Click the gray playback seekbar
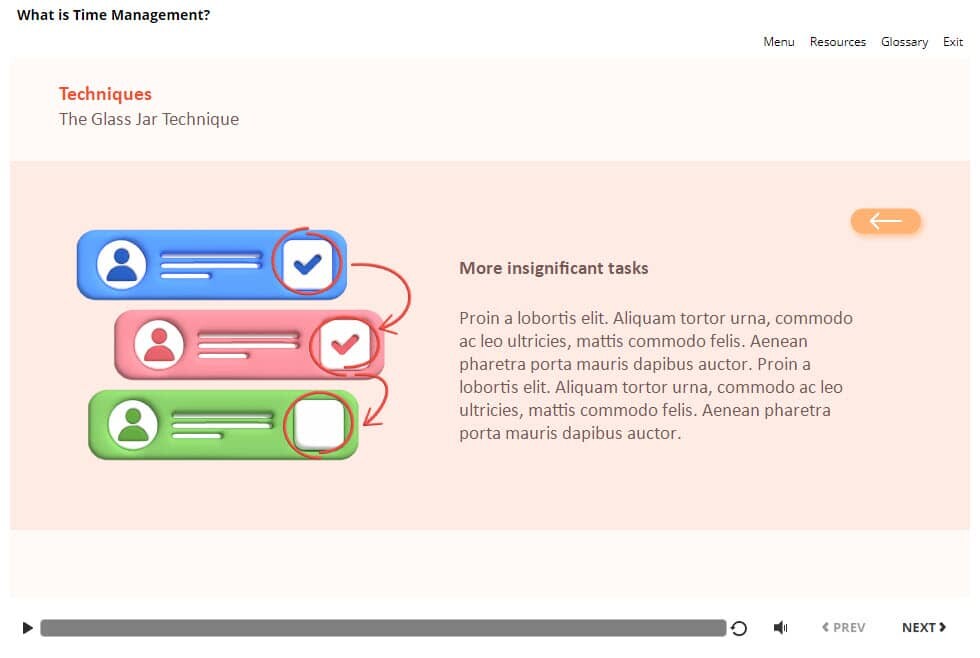The image size is (980, 658). point(383,628)
